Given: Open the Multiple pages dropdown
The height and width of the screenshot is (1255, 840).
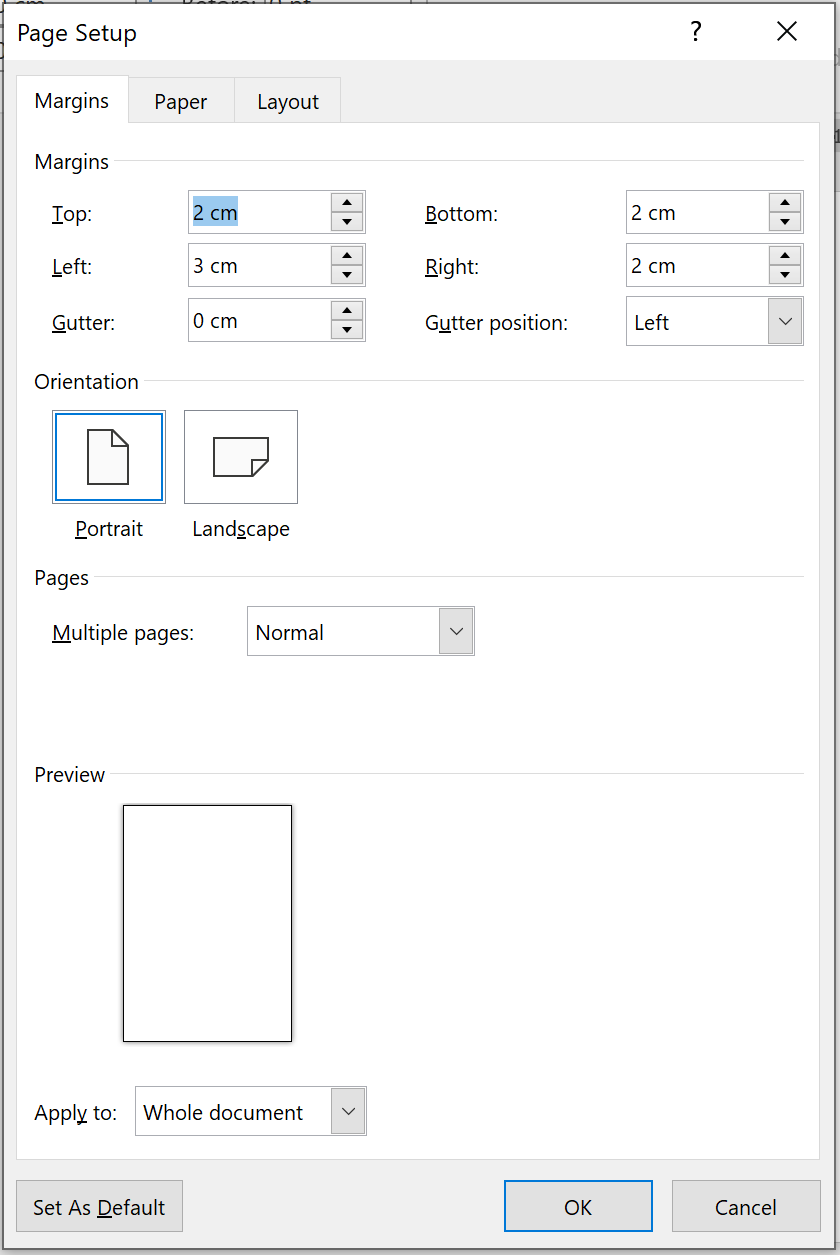Looking at the screenshot, I should 456,631.
